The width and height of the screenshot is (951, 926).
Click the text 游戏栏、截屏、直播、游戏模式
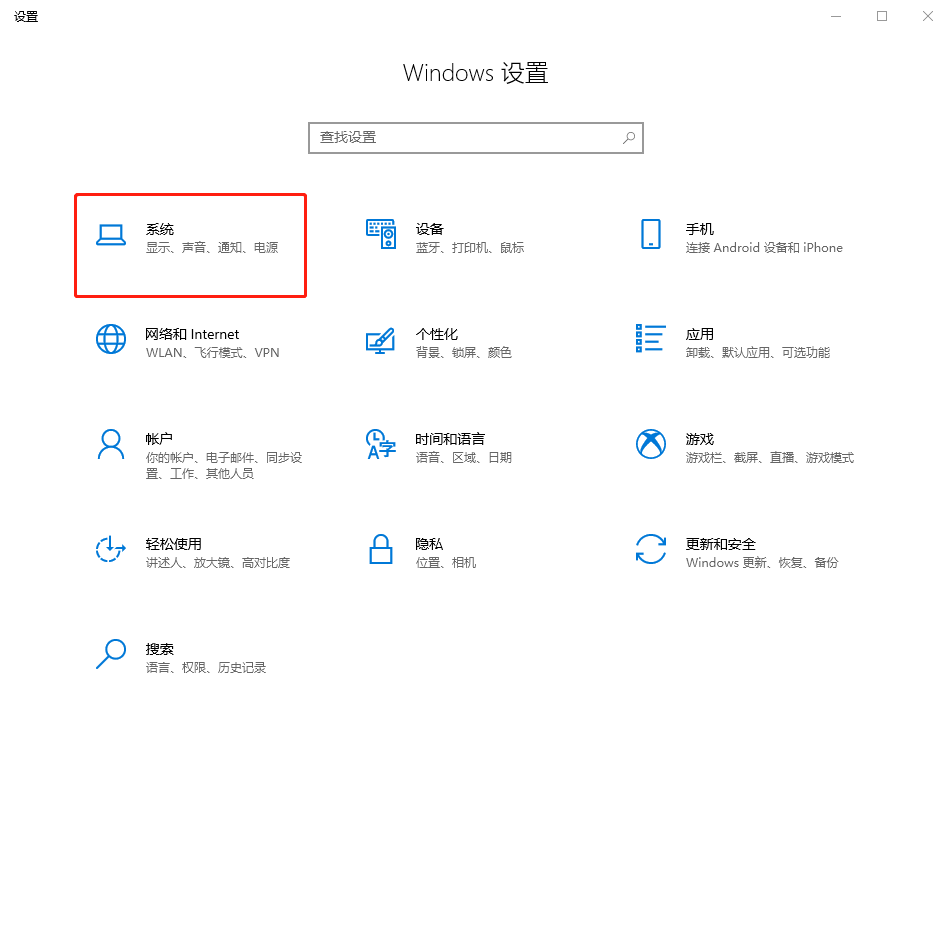(x=770, y=457)
